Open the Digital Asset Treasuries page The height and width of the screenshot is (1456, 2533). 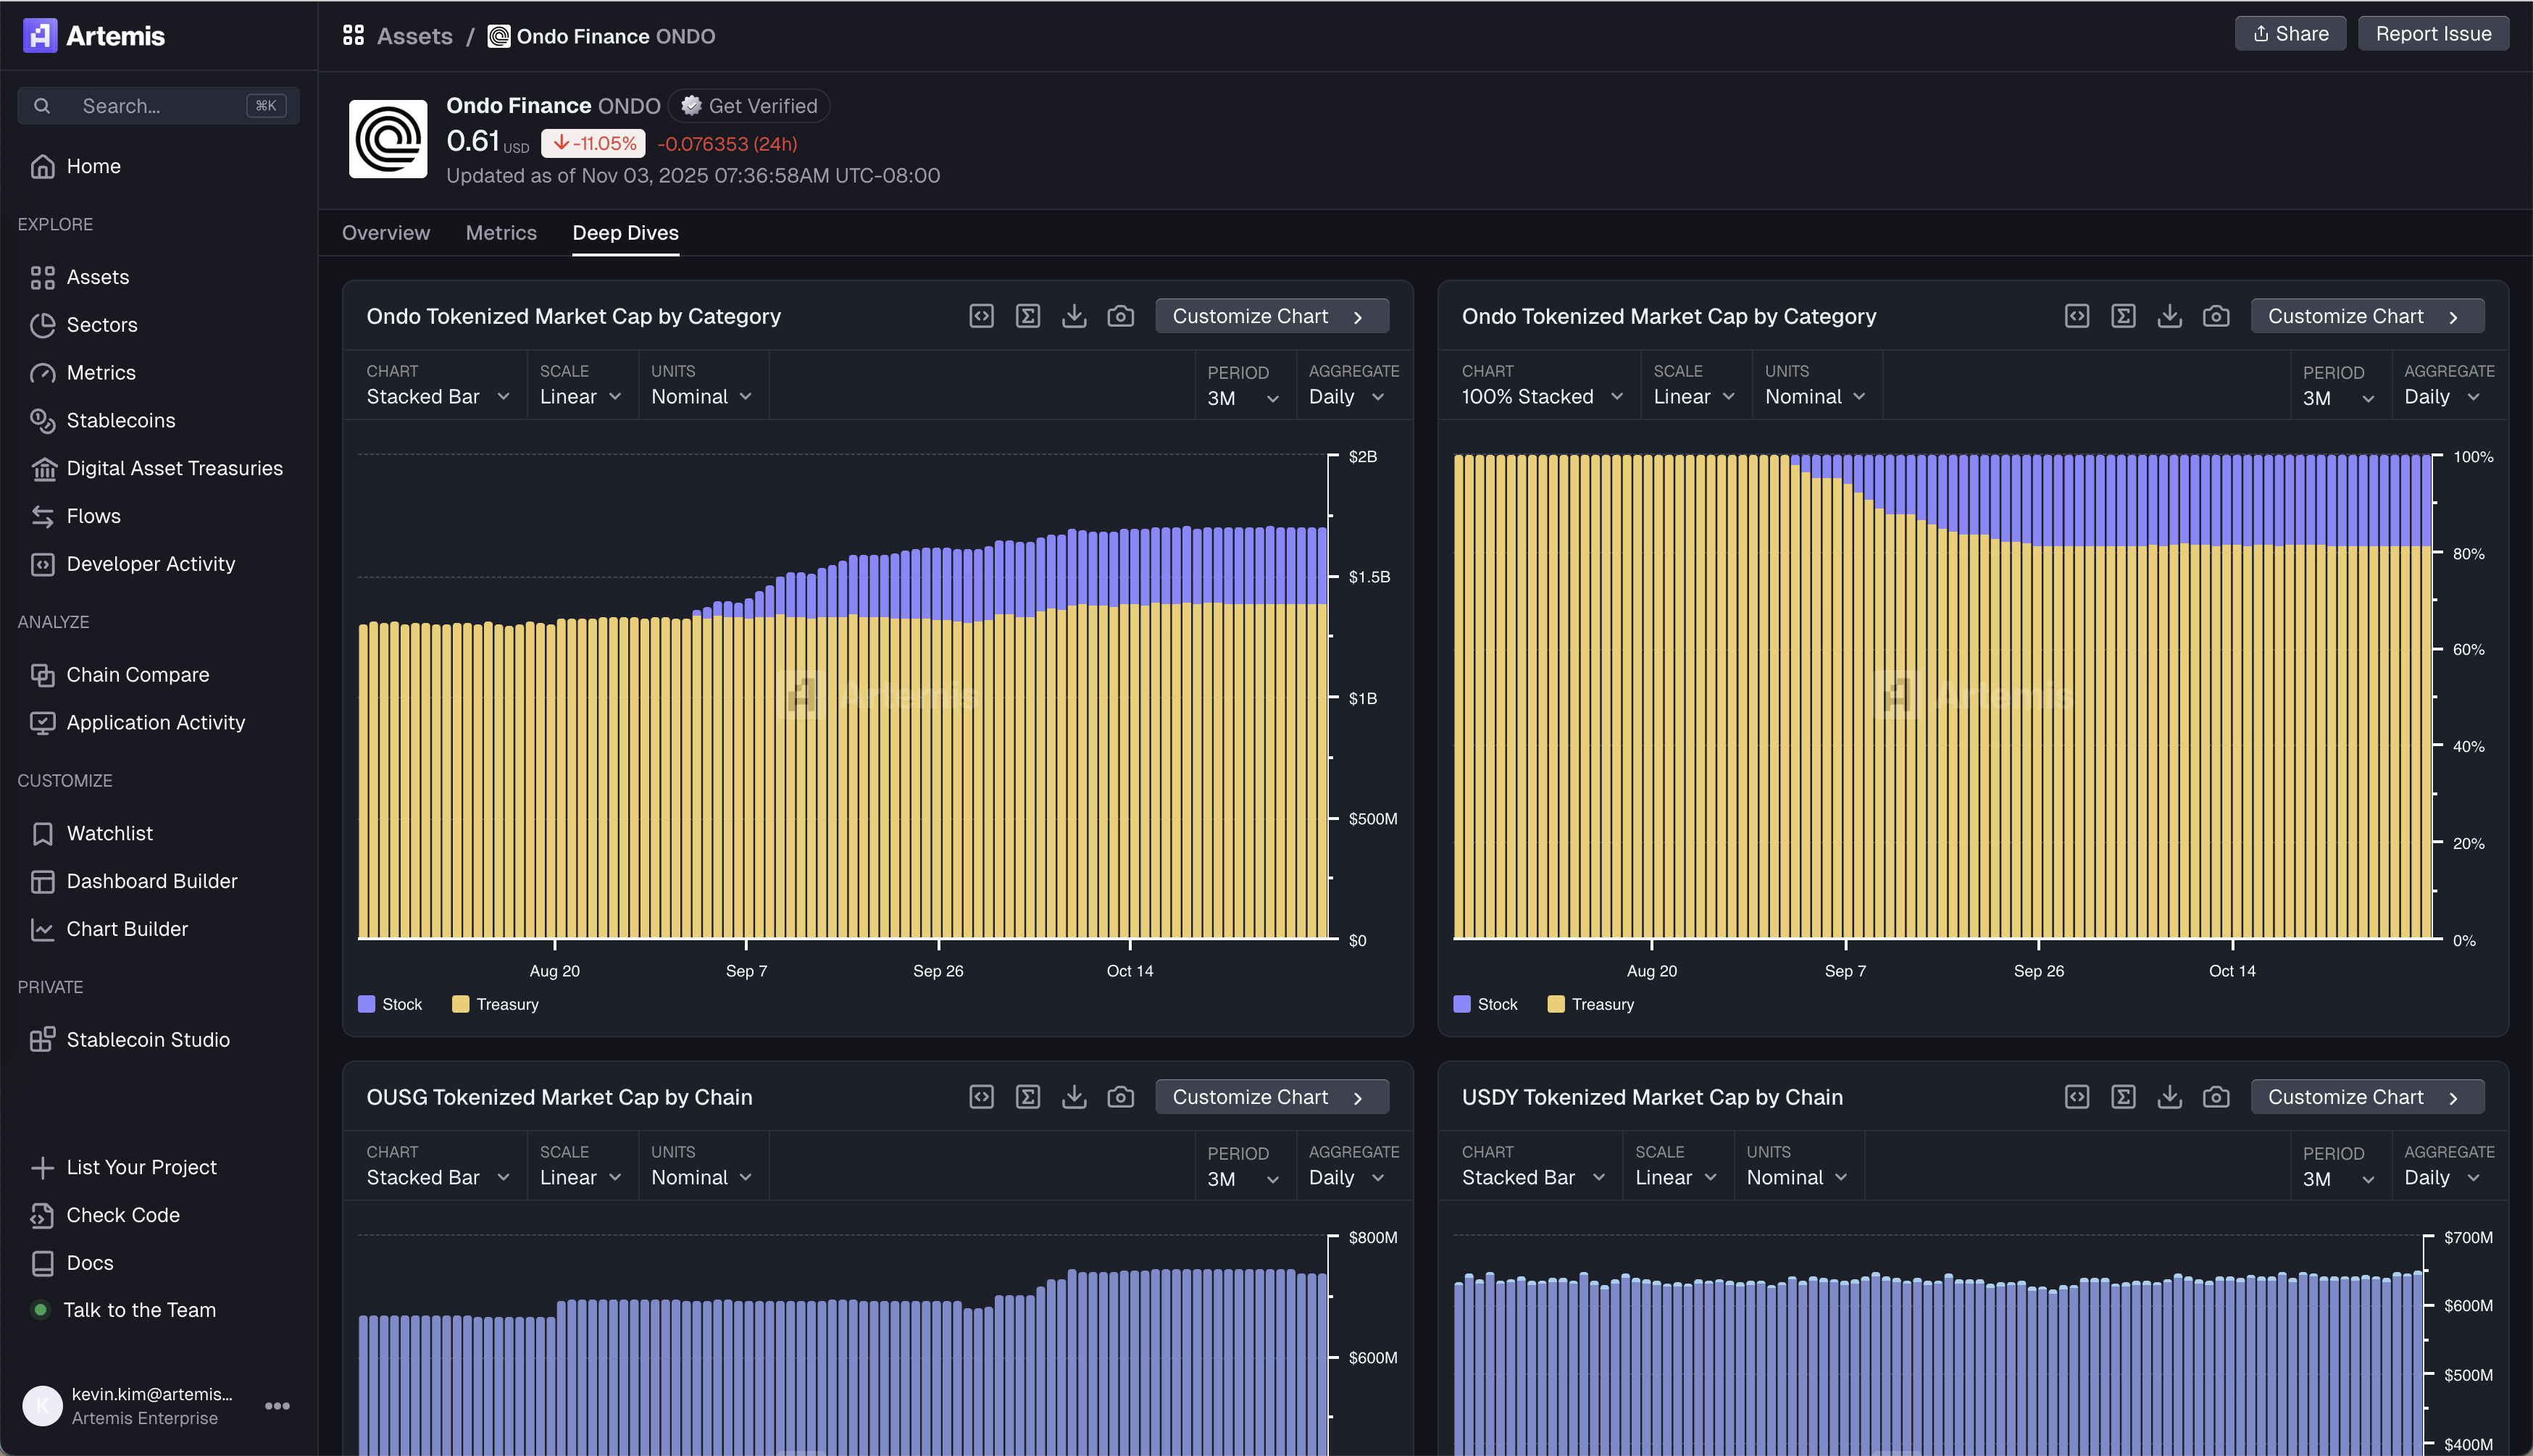coord(174,468)
